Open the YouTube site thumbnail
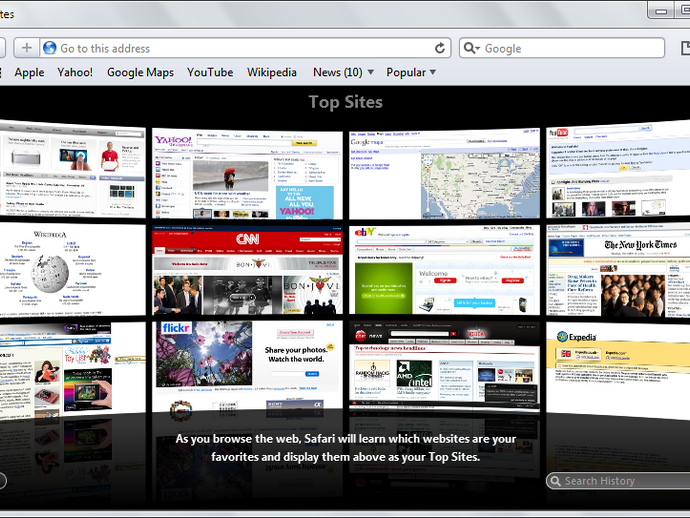 click(618, 169)
